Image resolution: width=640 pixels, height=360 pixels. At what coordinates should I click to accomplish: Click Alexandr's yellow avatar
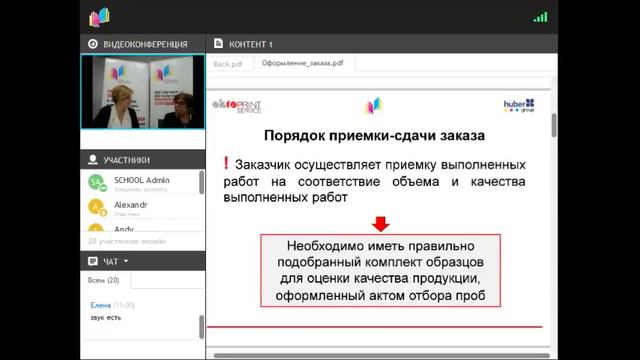[x=96, y=207]
